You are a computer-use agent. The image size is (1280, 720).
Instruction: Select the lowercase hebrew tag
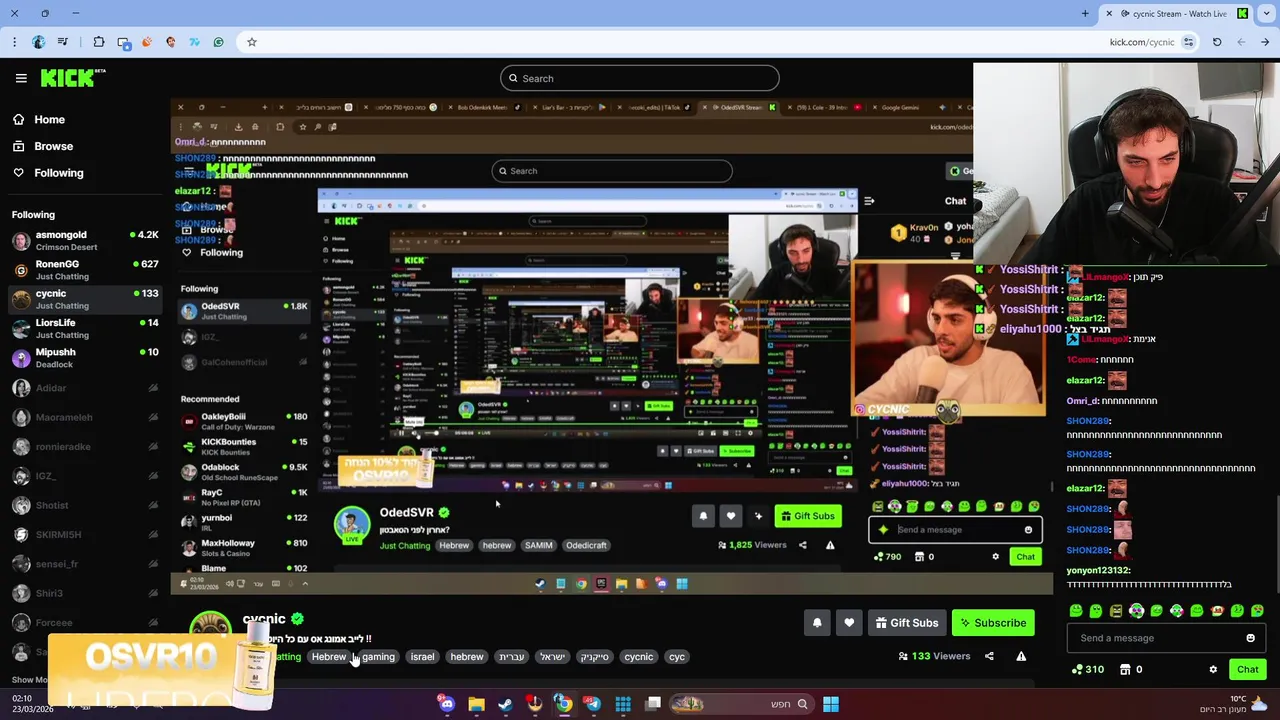click(x=466, y=657)
